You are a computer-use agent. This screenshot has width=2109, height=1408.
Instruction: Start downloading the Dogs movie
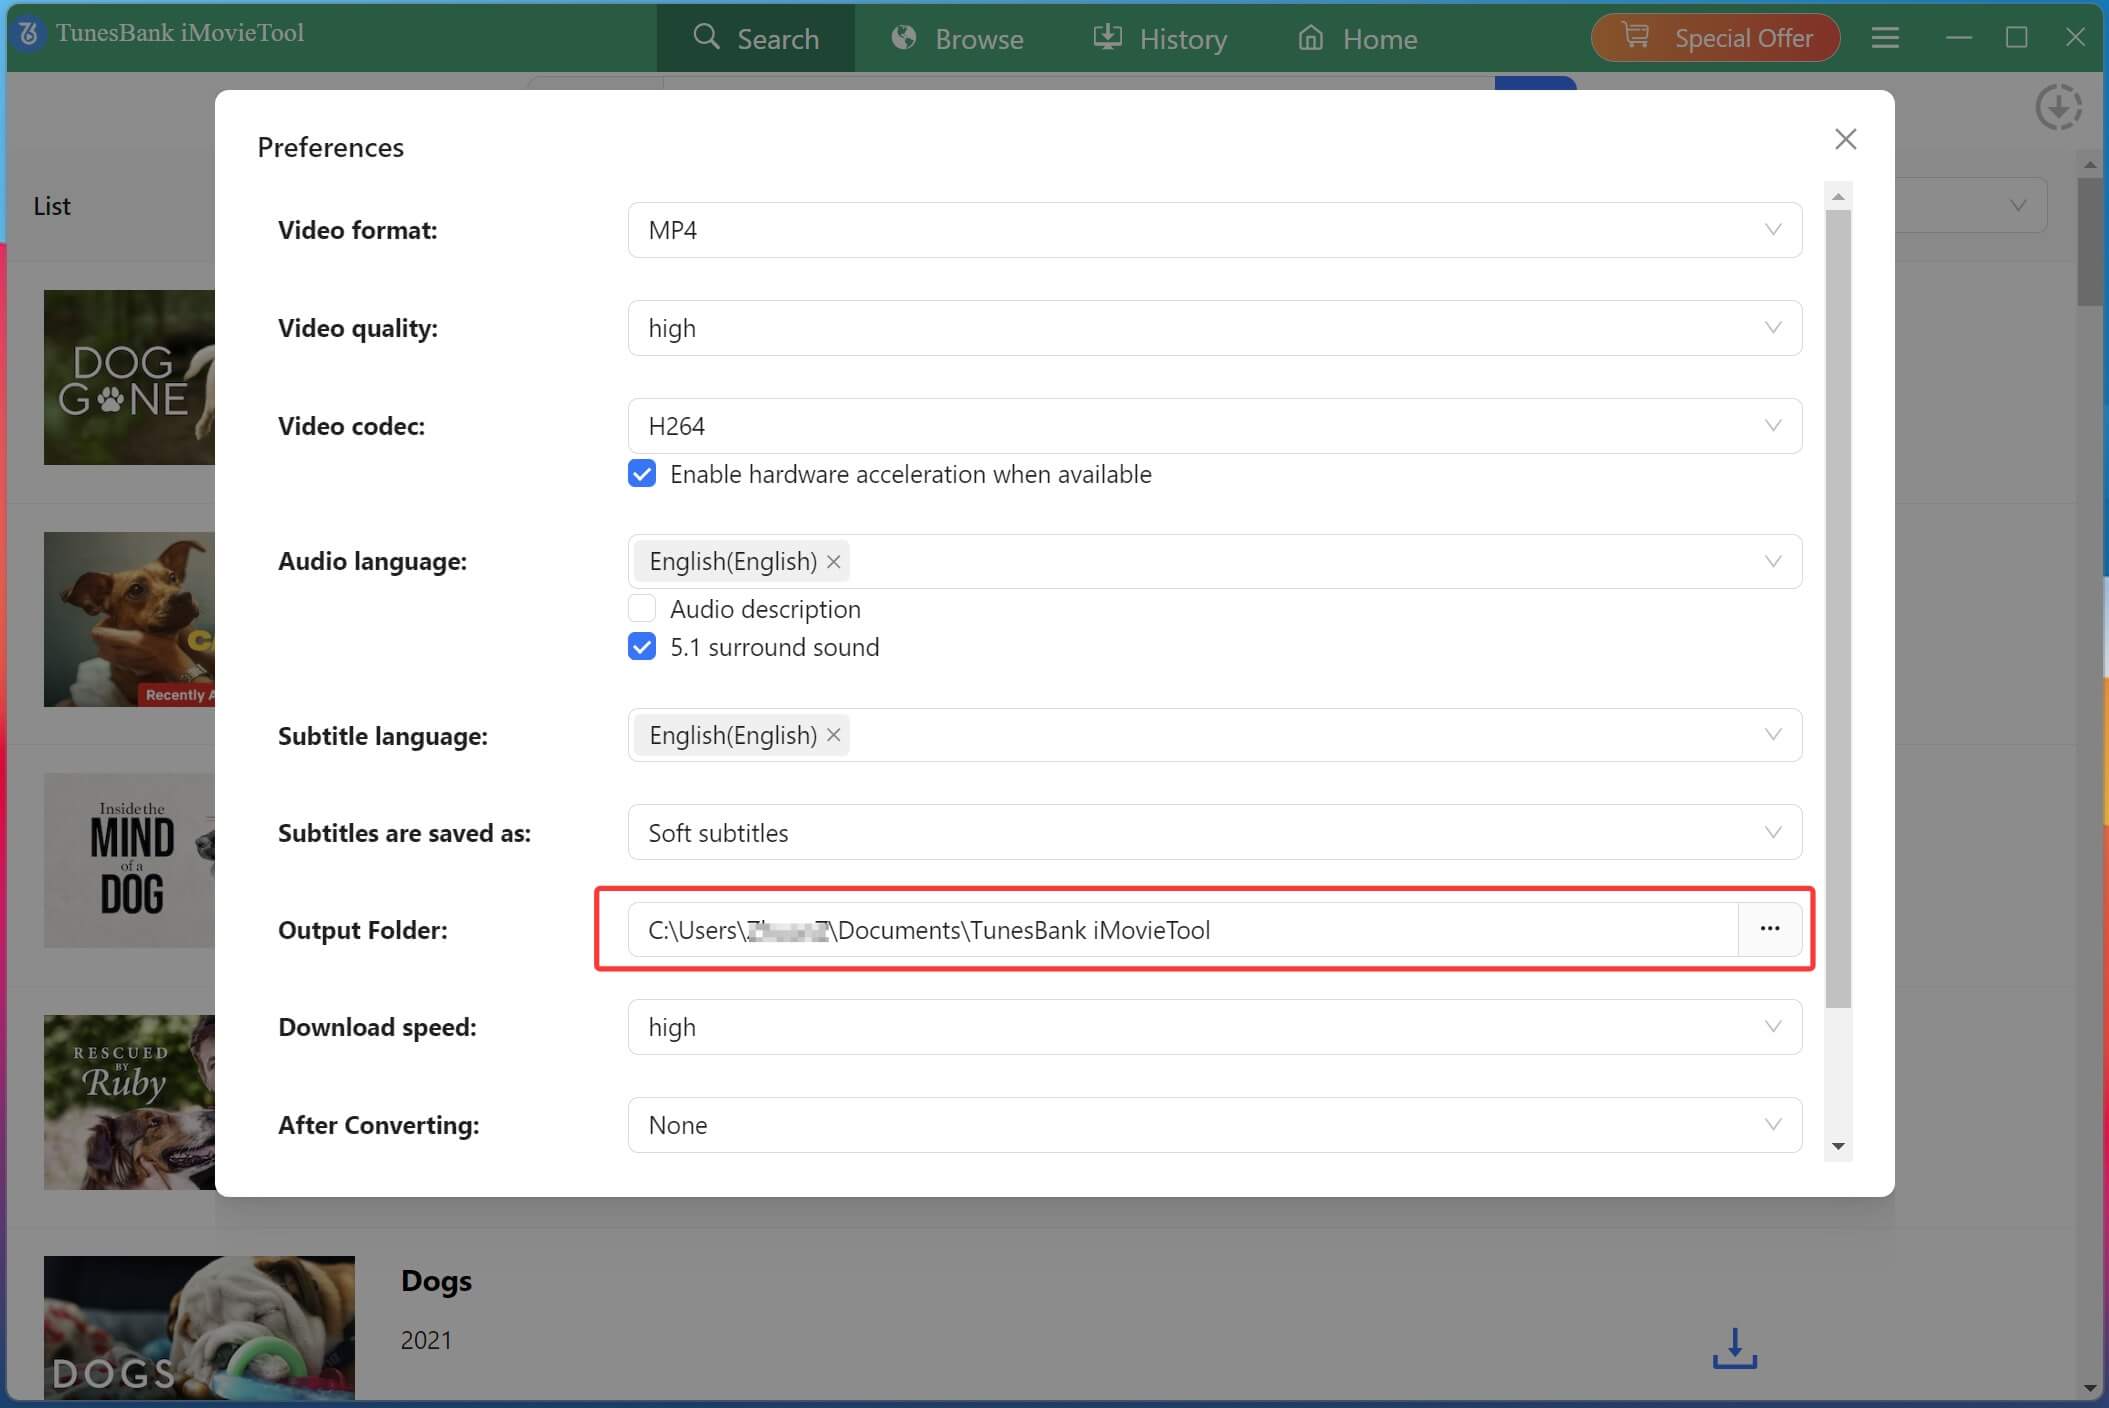(x=1734, y=1350)
